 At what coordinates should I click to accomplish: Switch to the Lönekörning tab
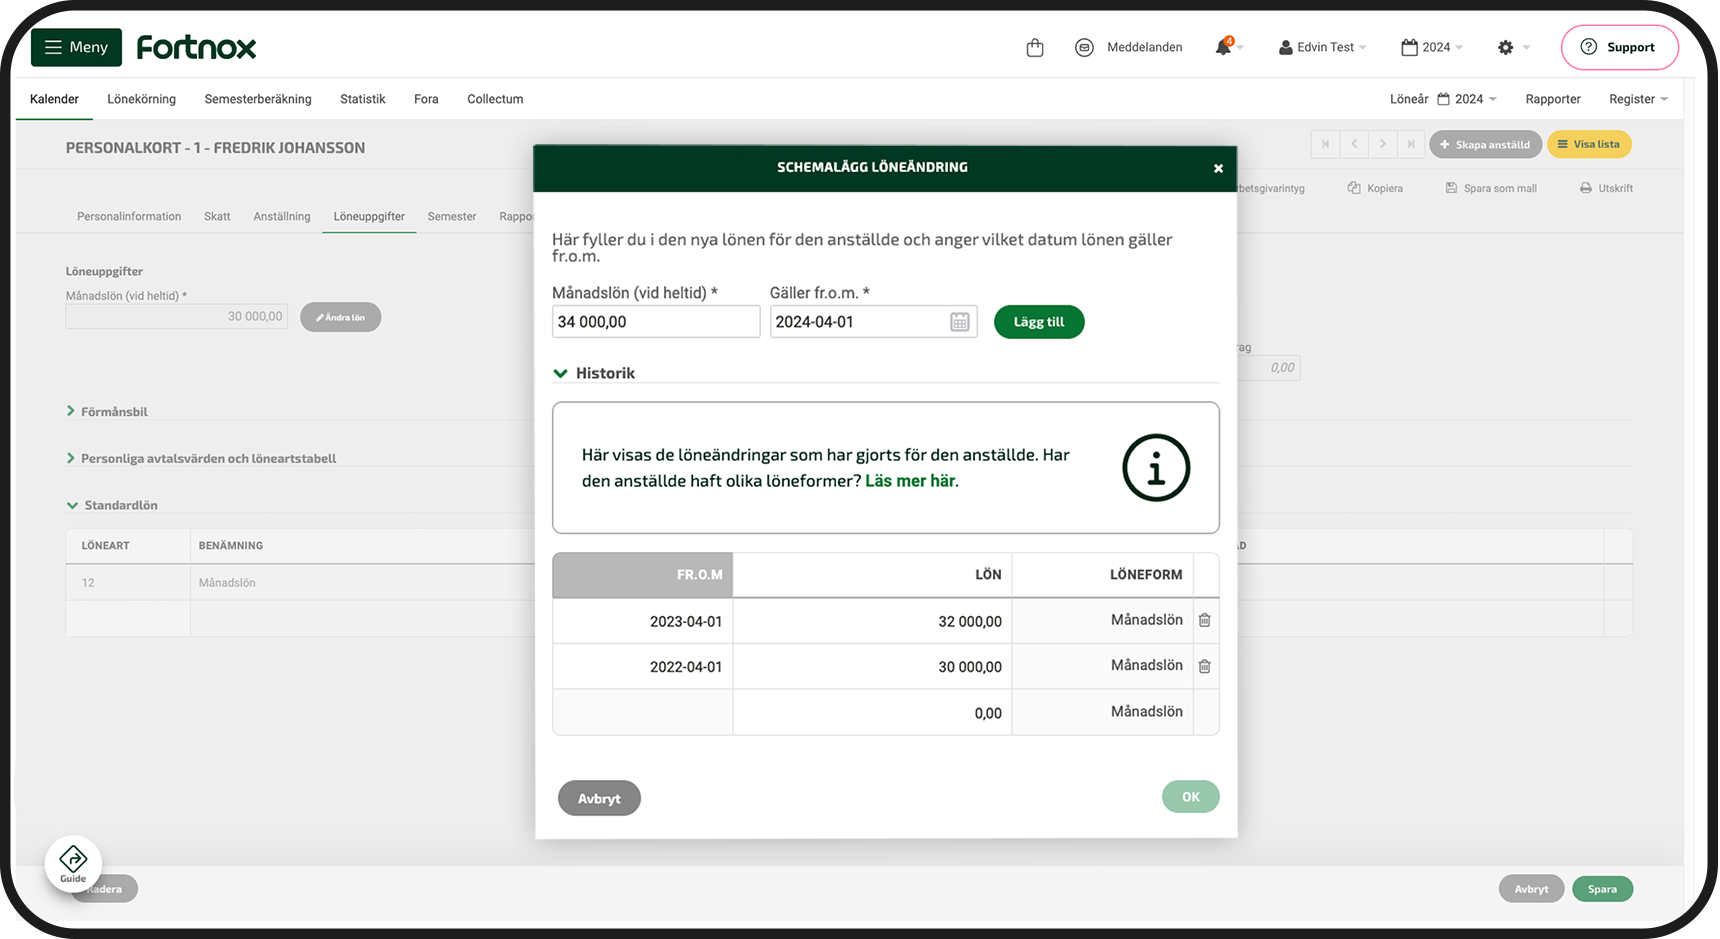[142, 99]
